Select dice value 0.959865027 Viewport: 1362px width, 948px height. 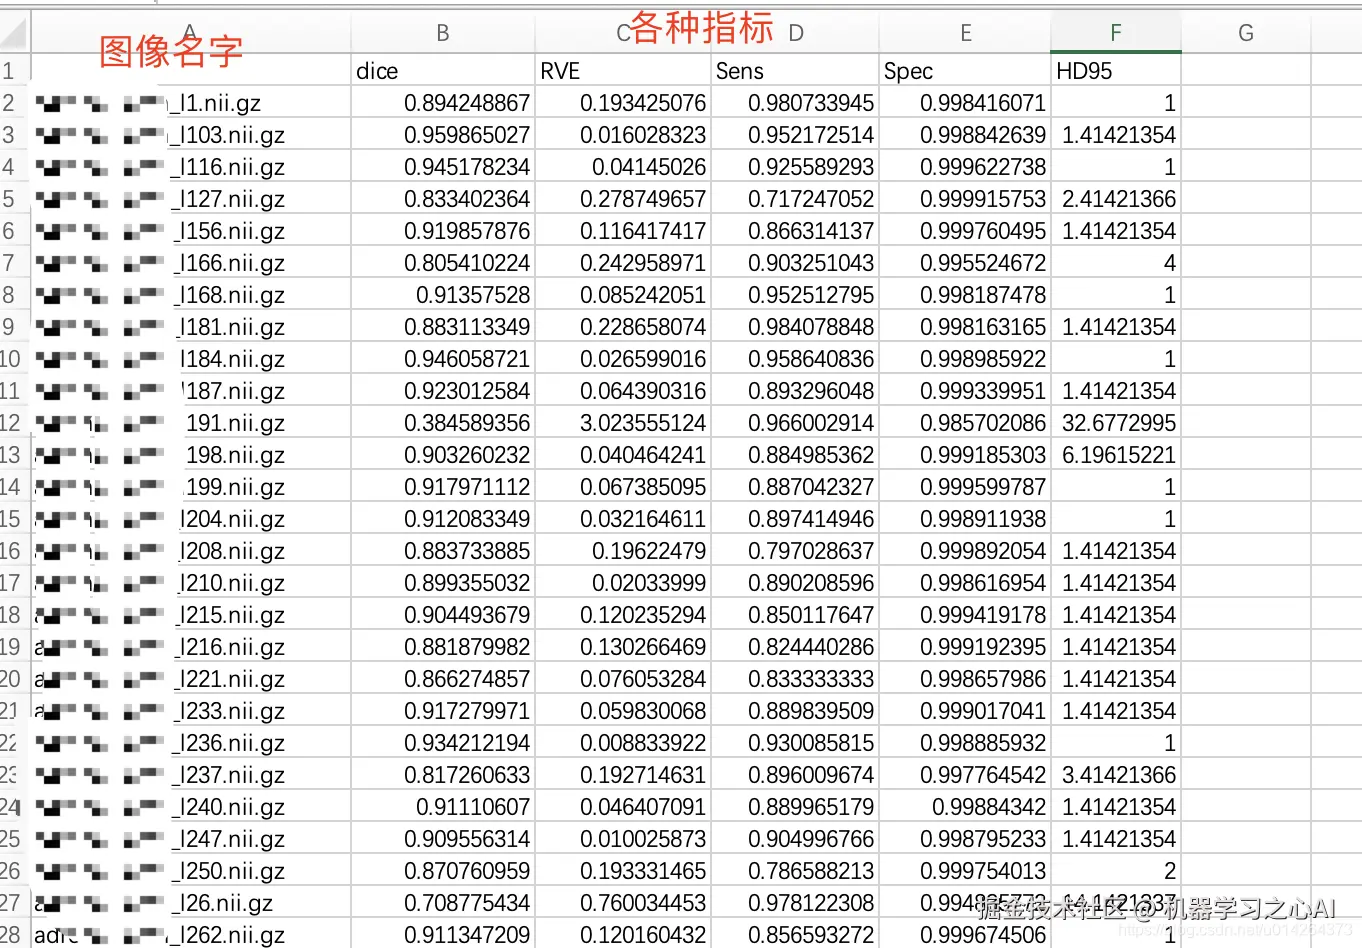pyautogui.click(x=443, y=135)
